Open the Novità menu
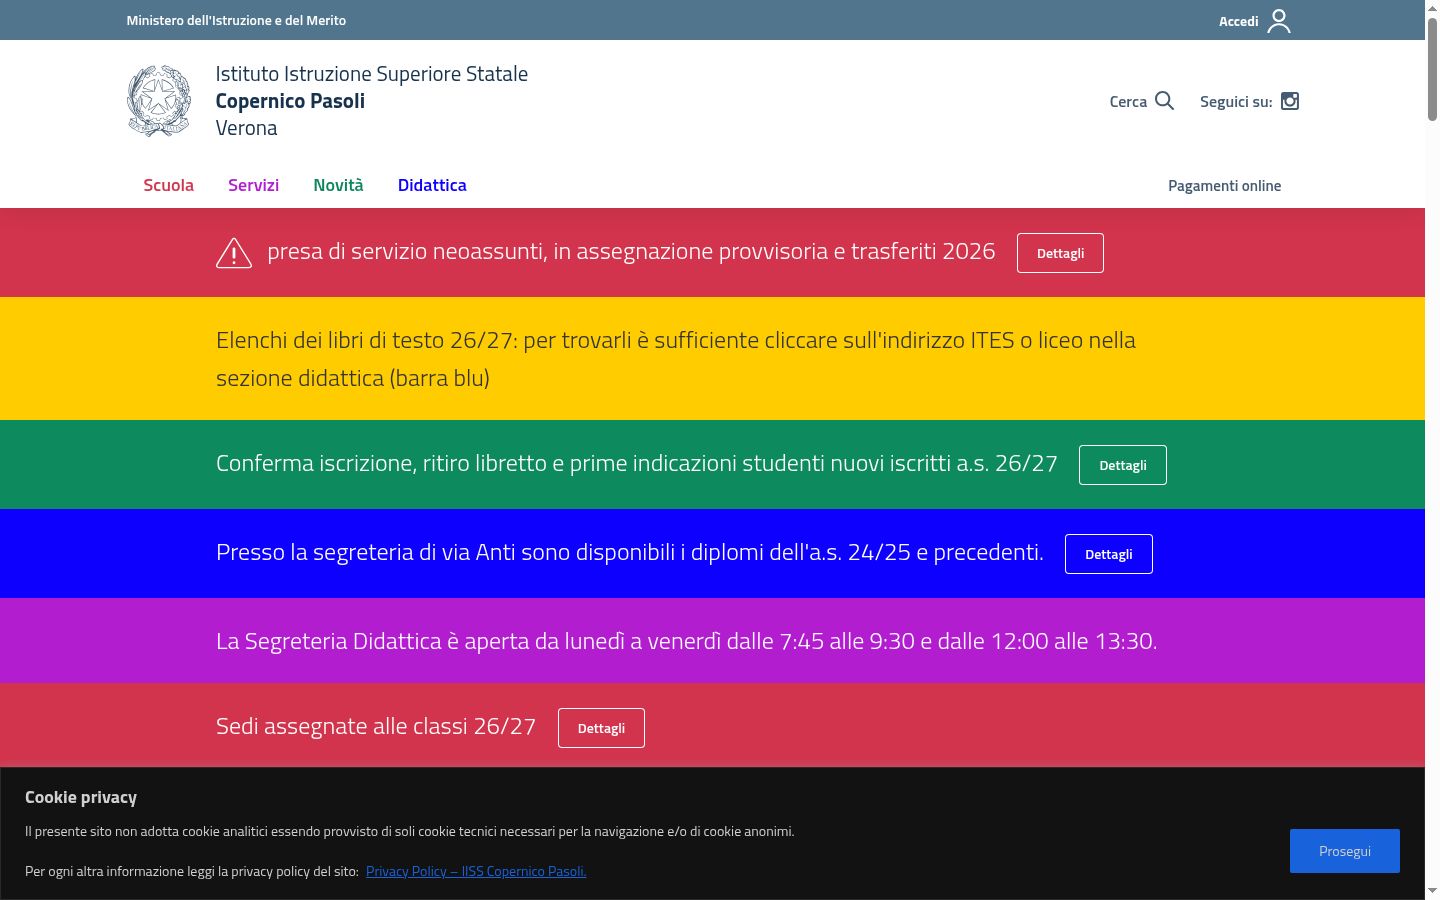1440x900 pixels. (x=338, y=185)
